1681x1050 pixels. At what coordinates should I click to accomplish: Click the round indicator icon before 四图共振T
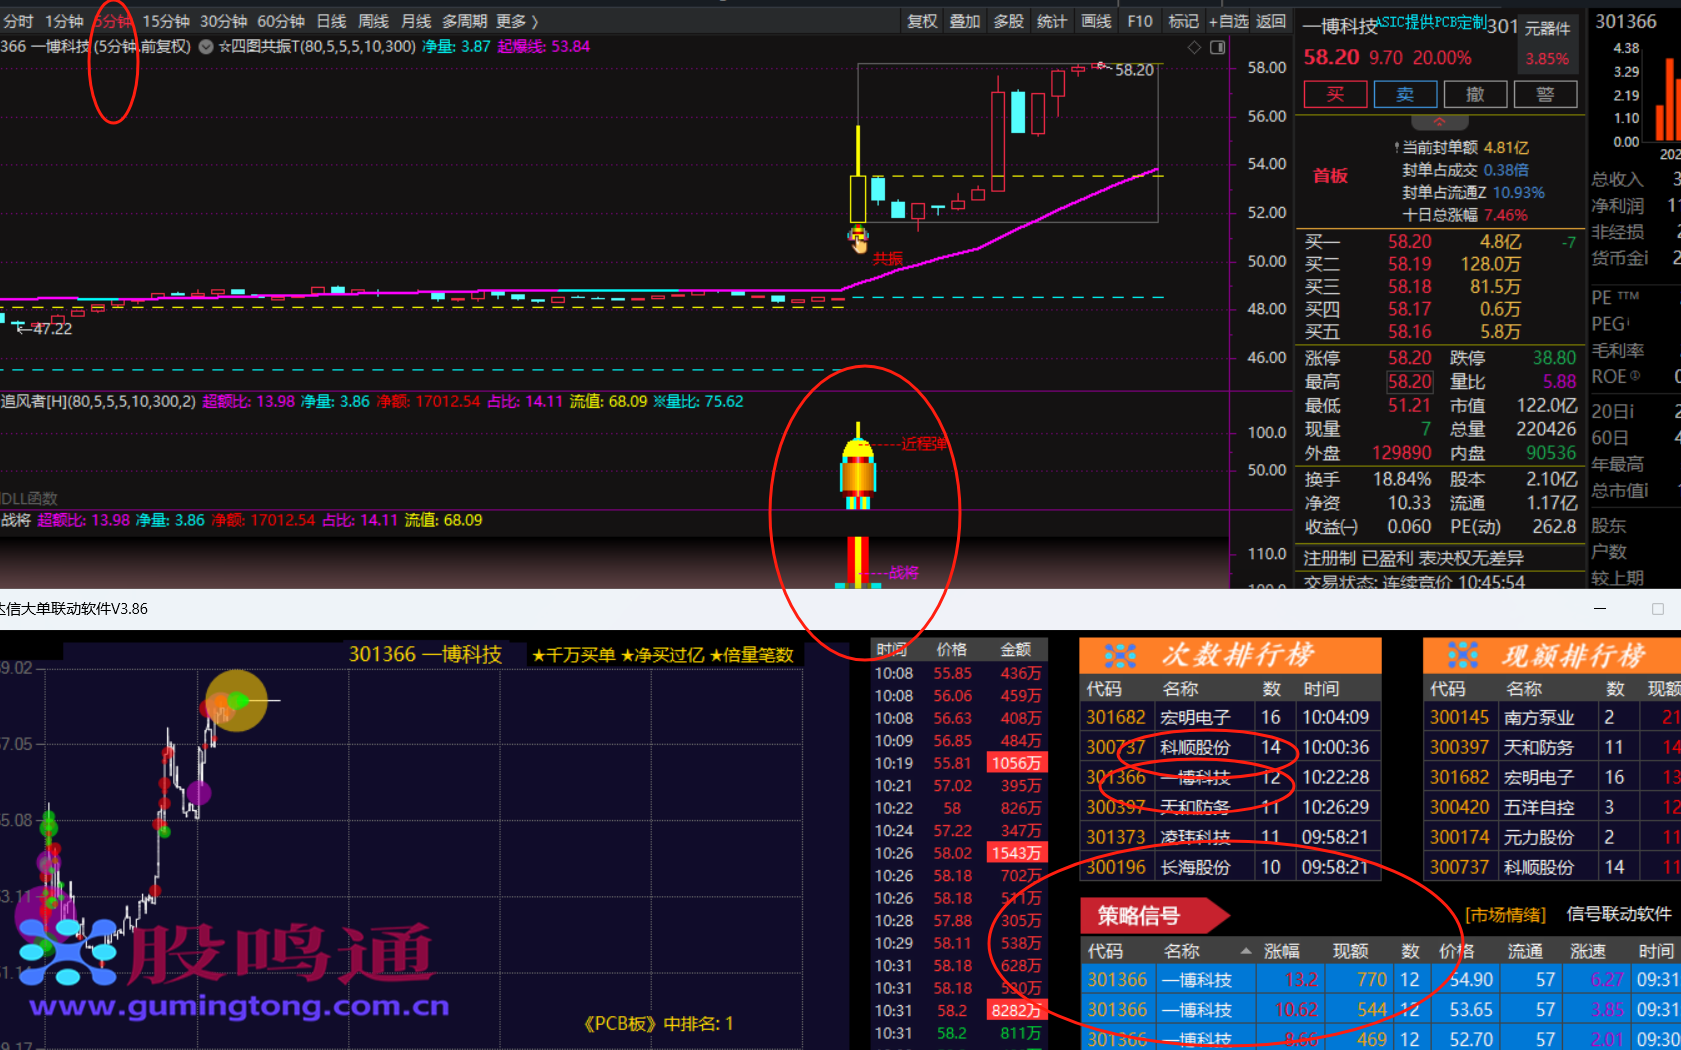206,47
